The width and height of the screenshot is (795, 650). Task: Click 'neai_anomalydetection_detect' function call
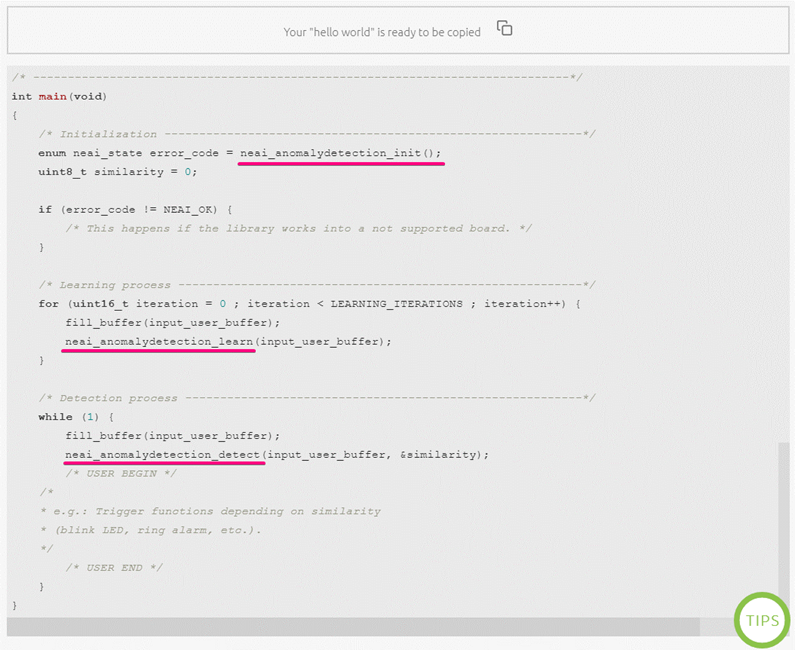tap(162, 455)
